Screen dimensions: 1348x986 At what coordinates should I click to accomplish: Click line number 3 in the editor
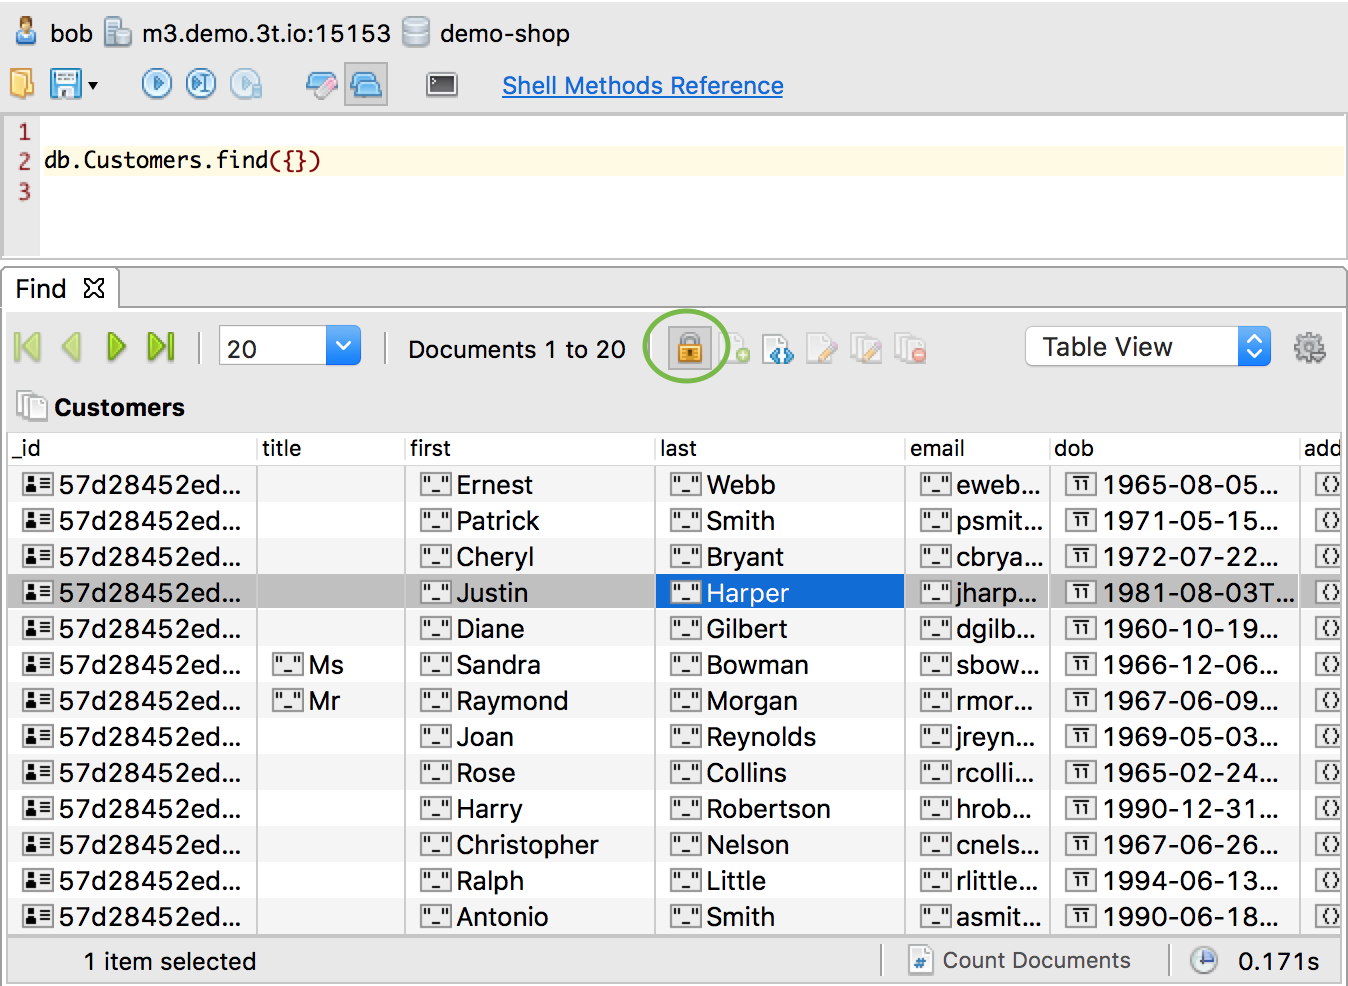tap(24, 191)
